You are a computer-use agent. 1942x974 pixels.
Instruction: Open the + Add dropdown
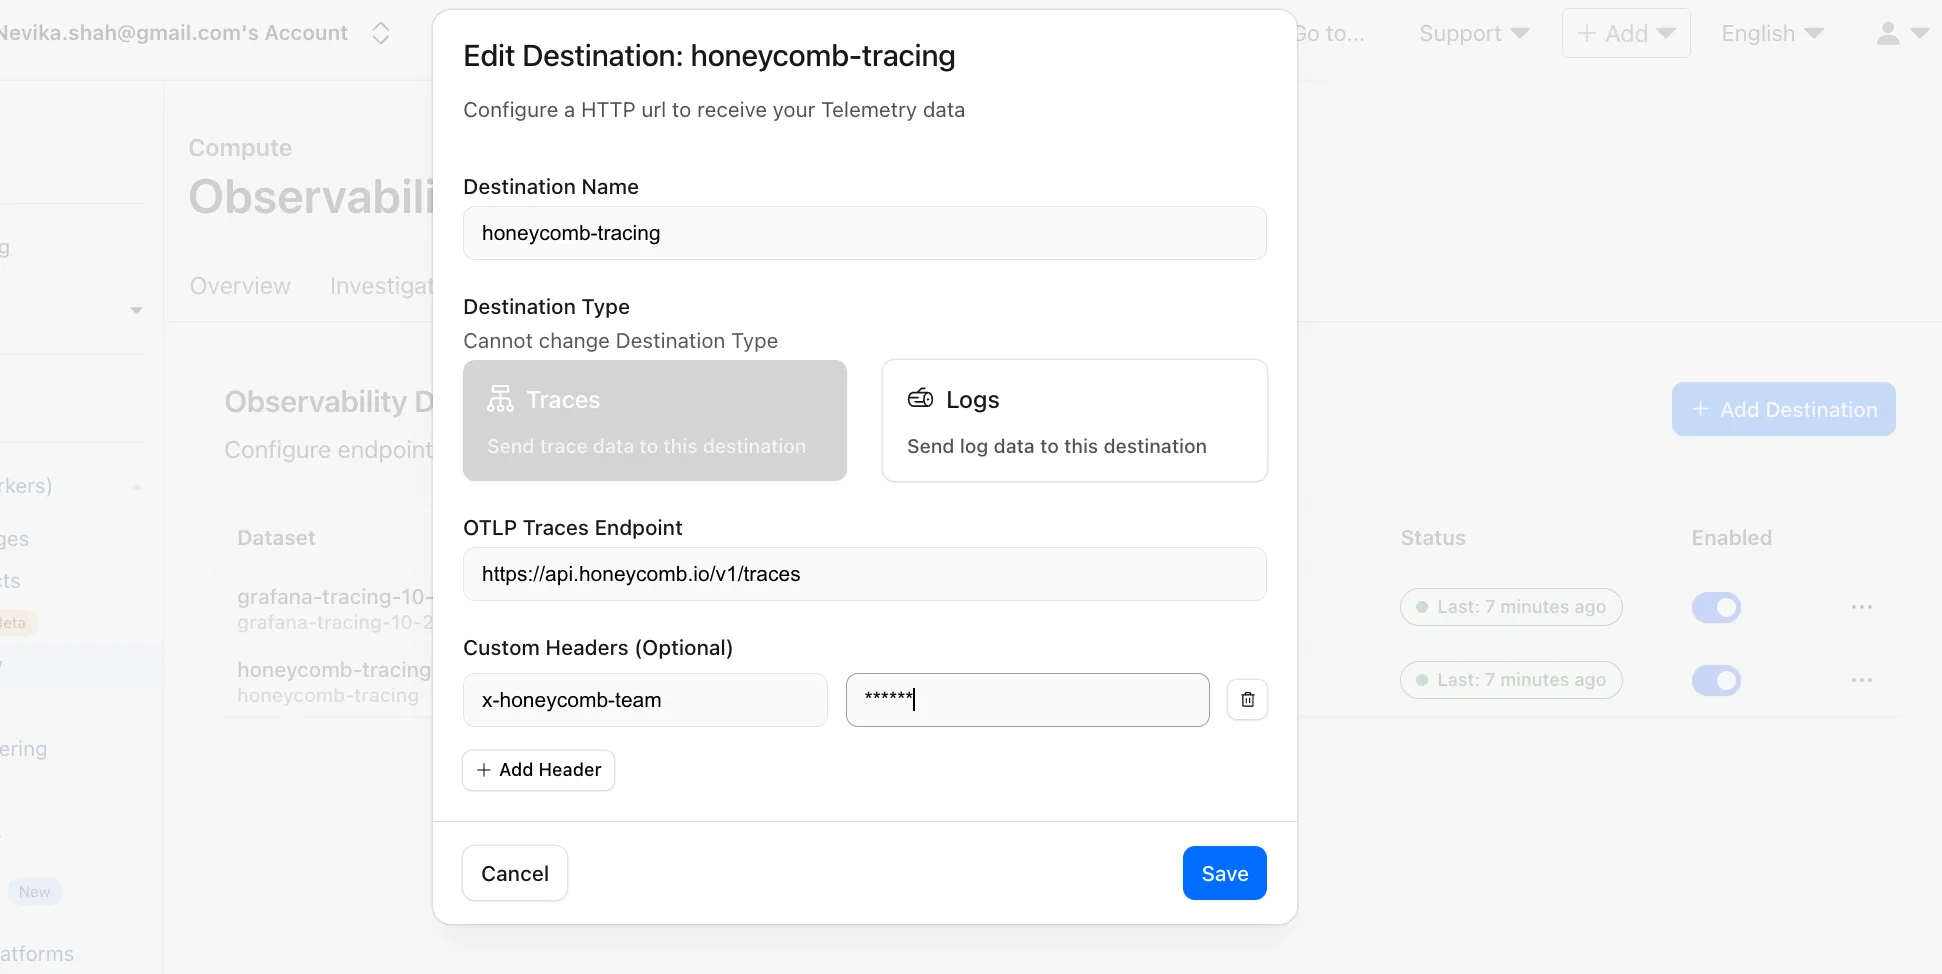(1625, 33)
